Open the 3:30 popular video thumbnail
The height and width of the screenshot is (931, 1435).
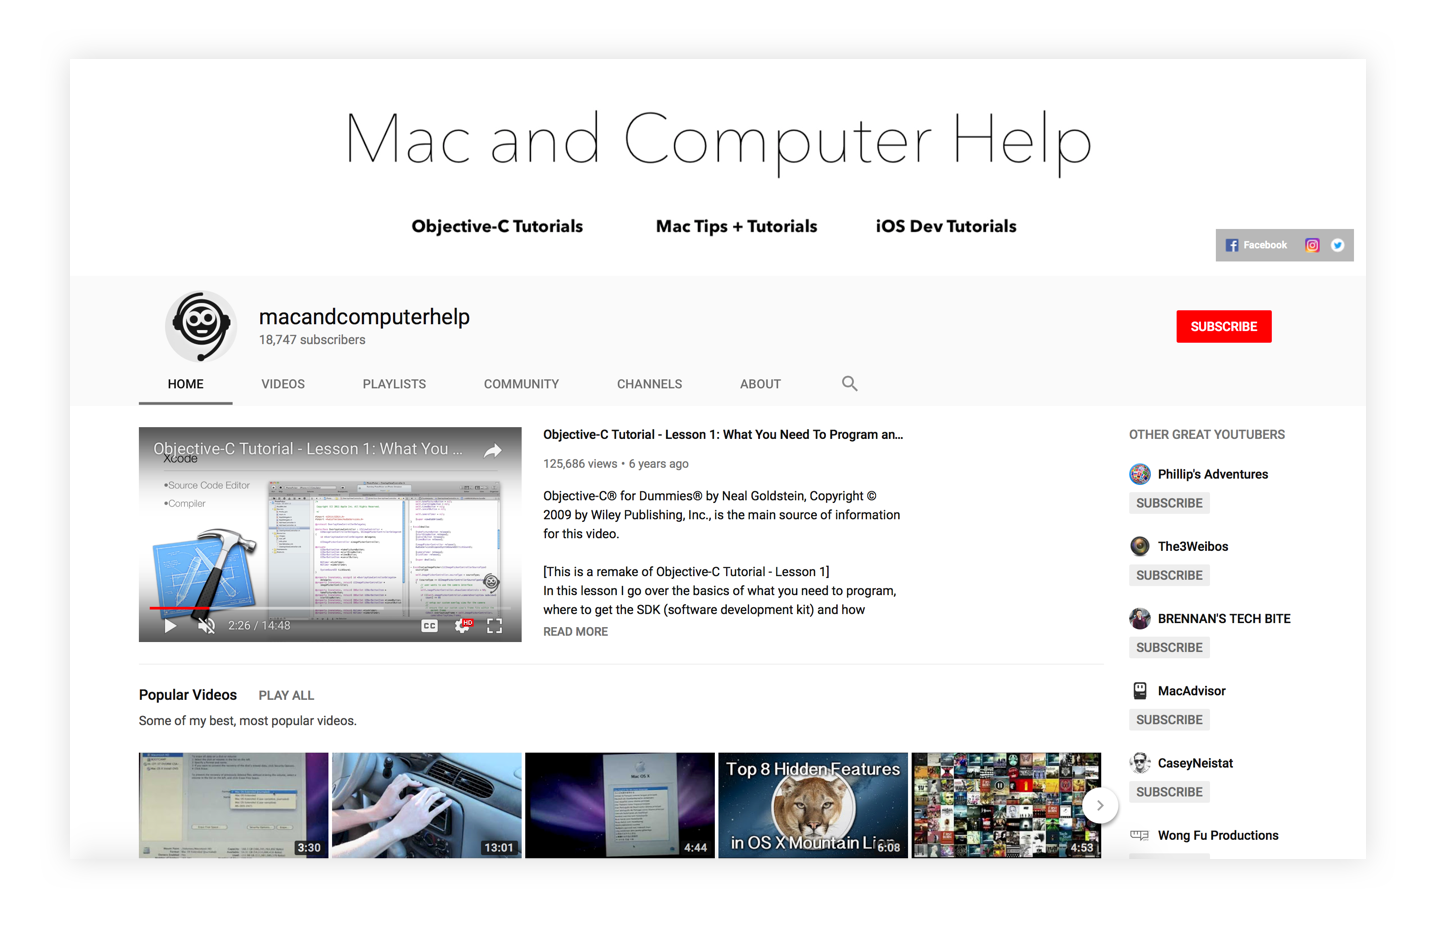[x=233, y=805]
